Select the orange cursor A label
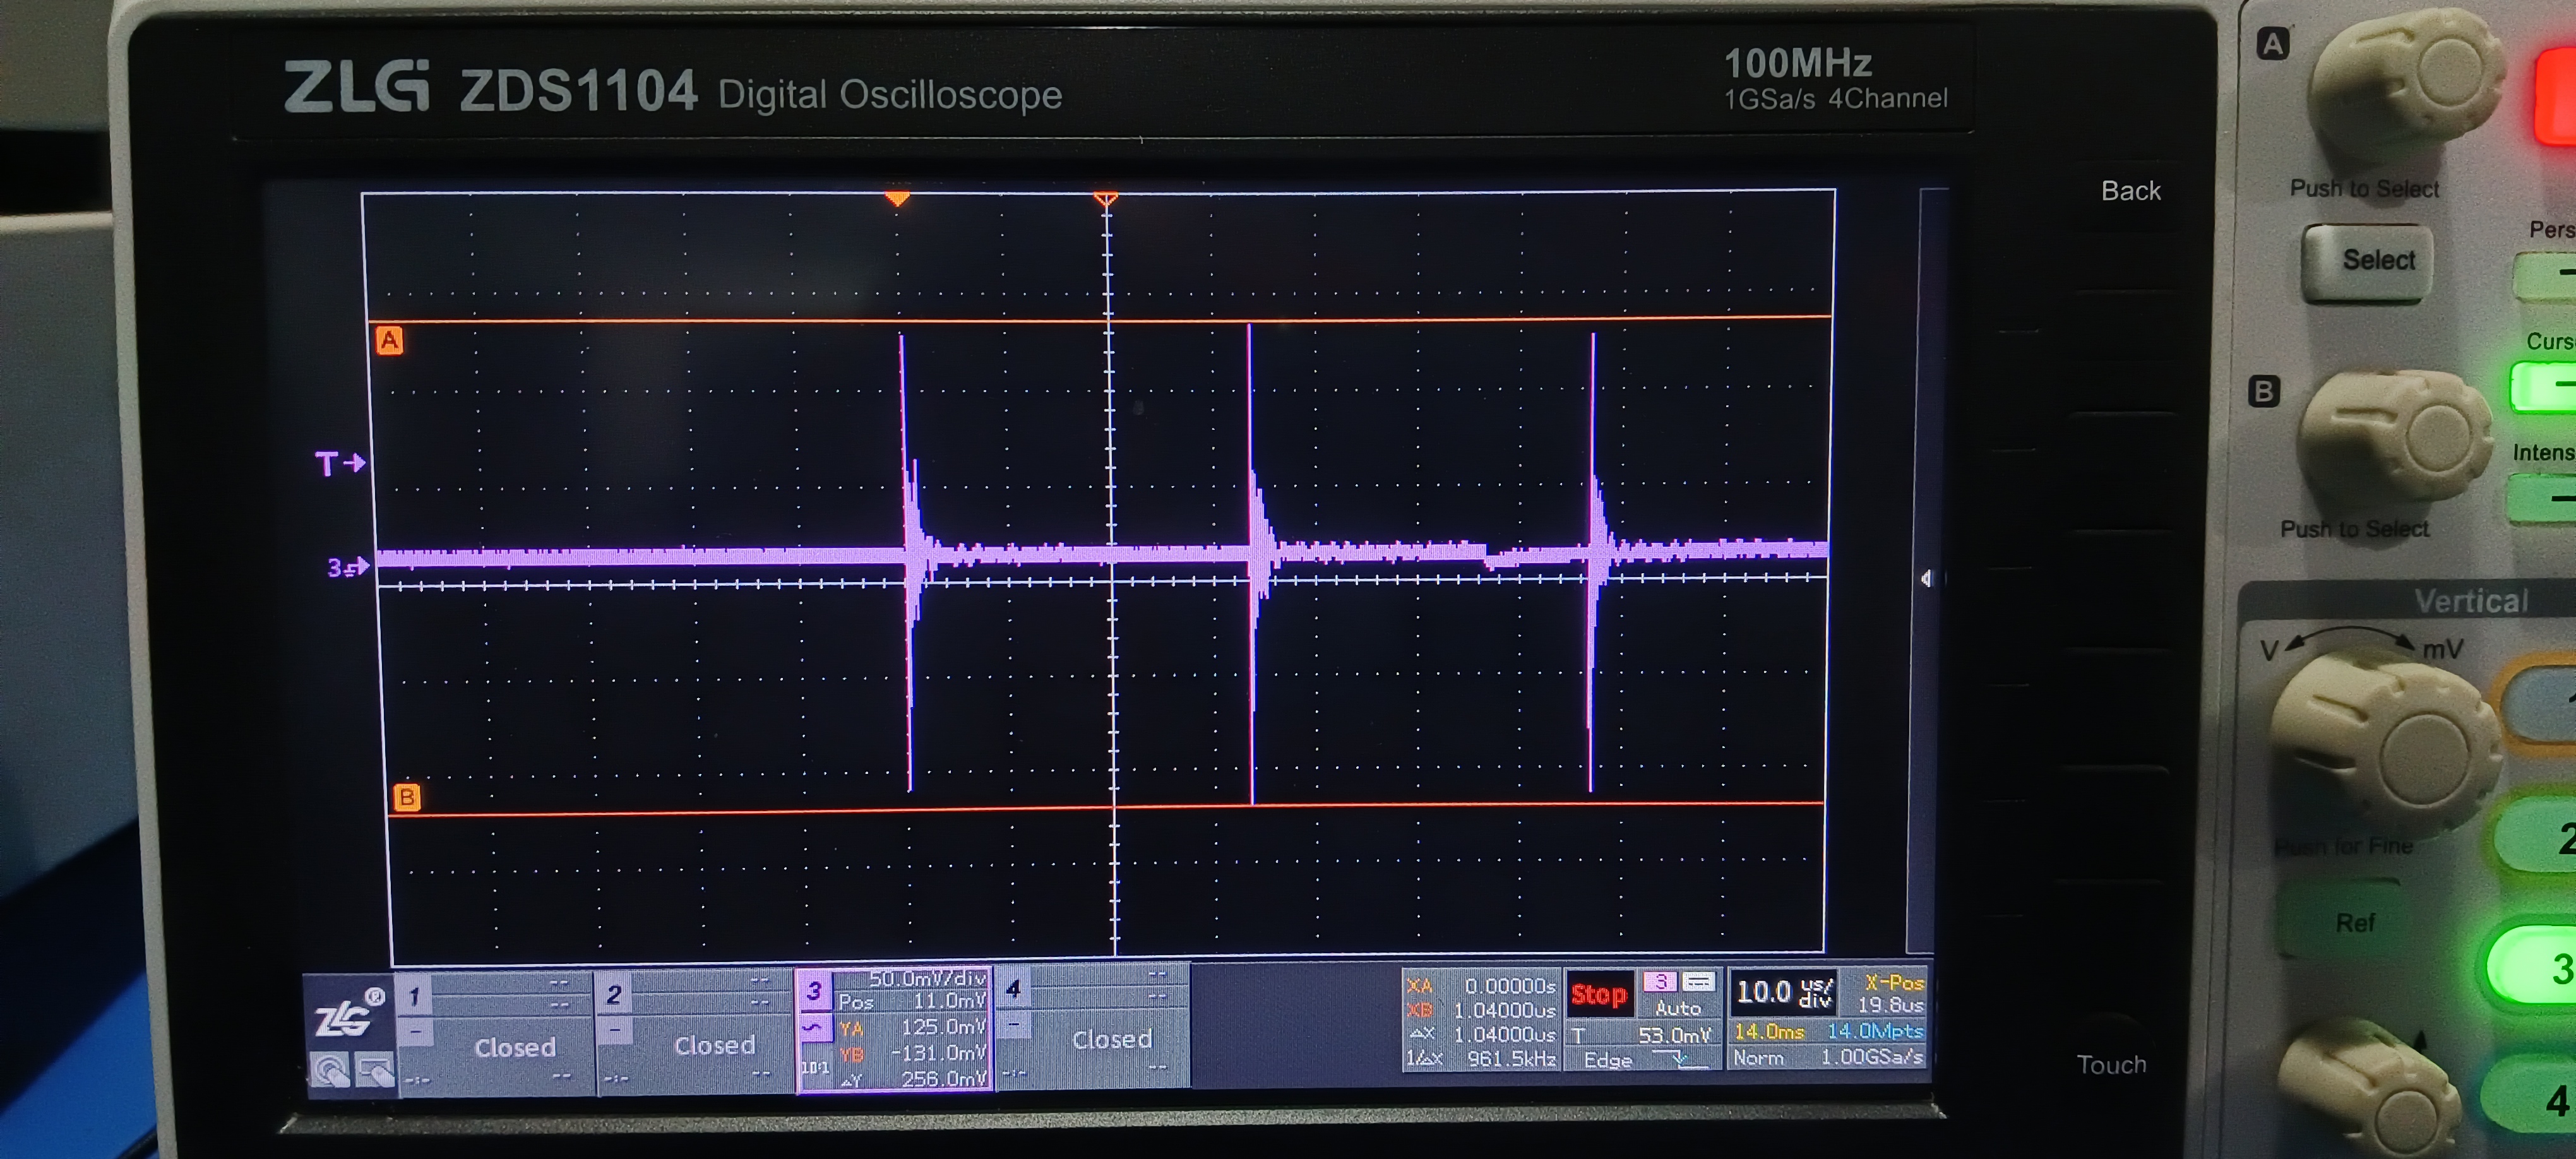The image size is (2576, 1159). coord(389,340)
